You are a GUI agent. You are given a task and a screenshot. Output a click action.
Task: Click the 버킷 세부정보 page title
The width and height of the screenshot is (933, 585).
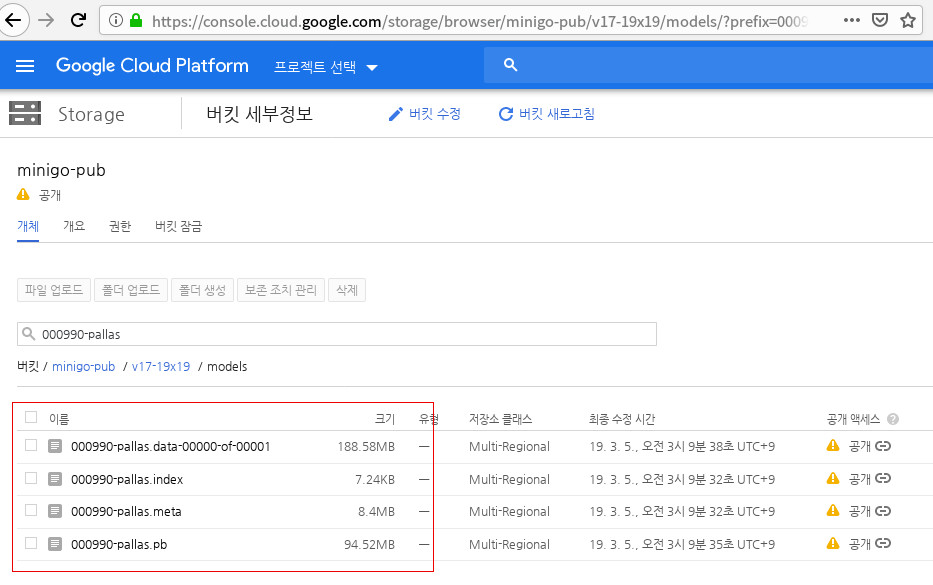[259, 114]
